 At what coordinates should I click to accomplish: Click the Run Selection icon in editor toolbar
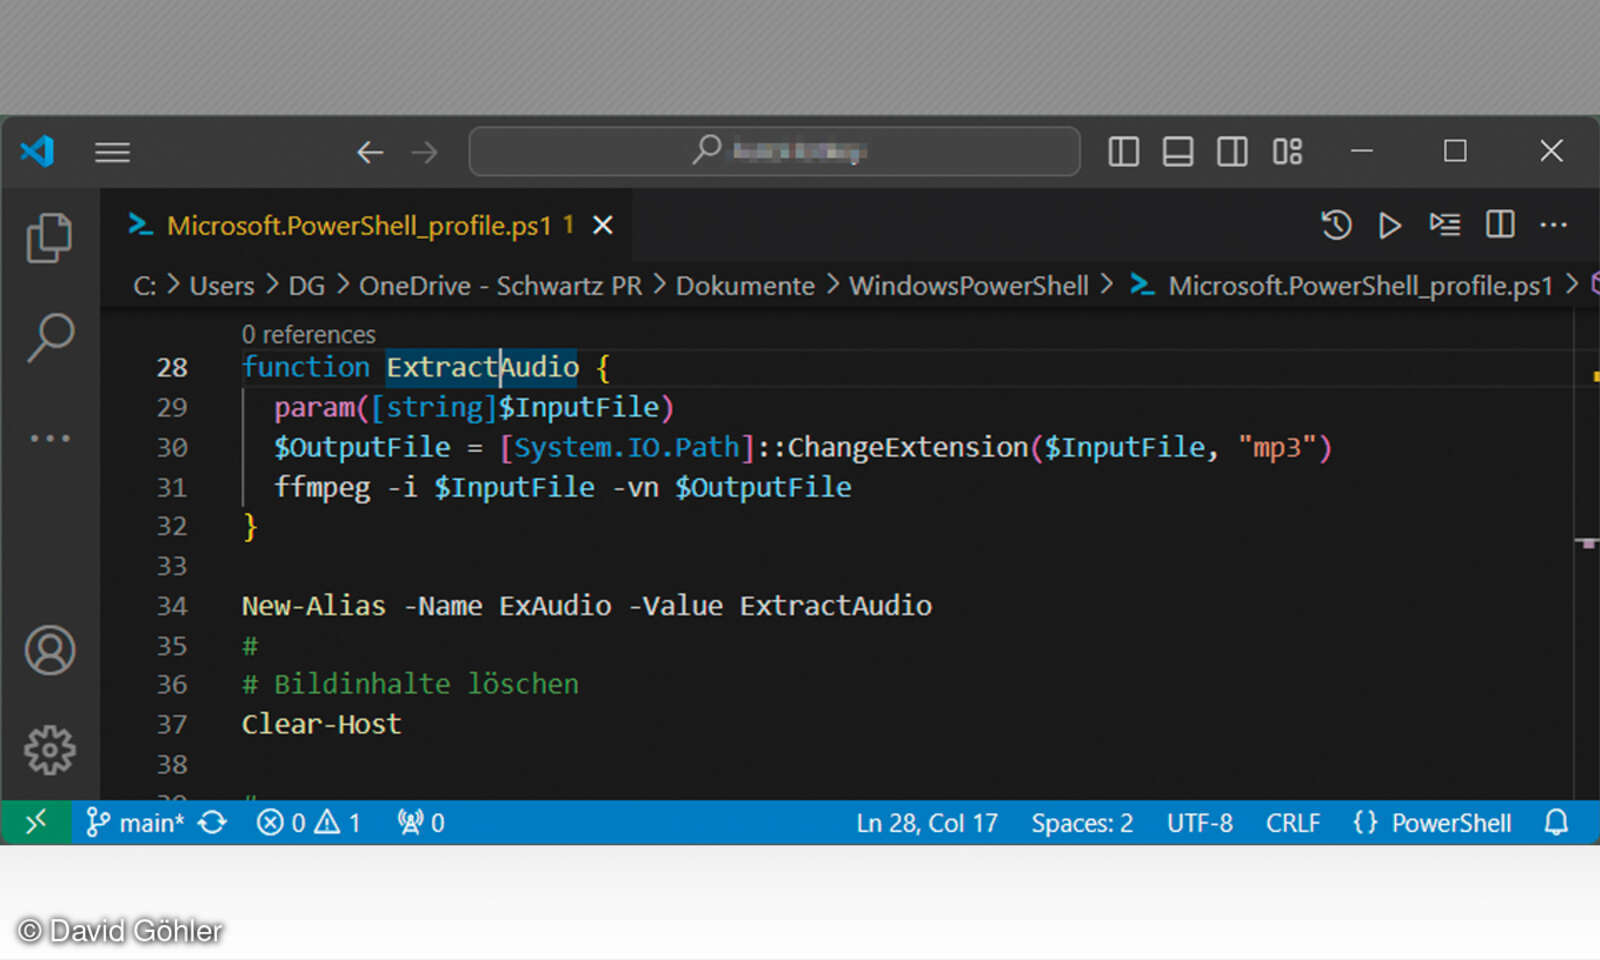[x=1444, y=225]
